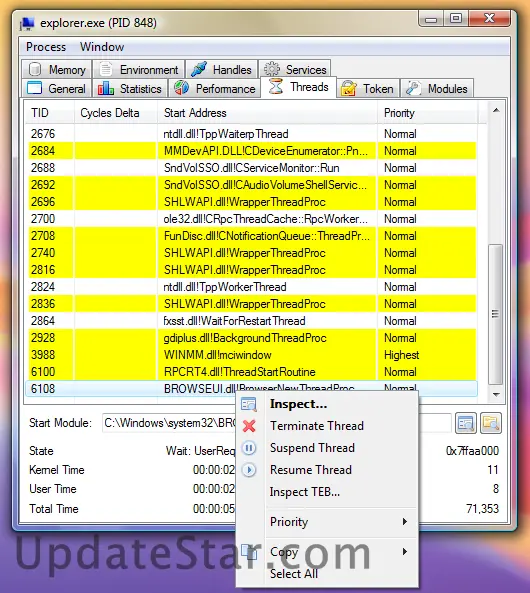Sort by the Start Address column header
This screenshot has height=593, width=530.
pyautogui.click(x=267, y=113)
